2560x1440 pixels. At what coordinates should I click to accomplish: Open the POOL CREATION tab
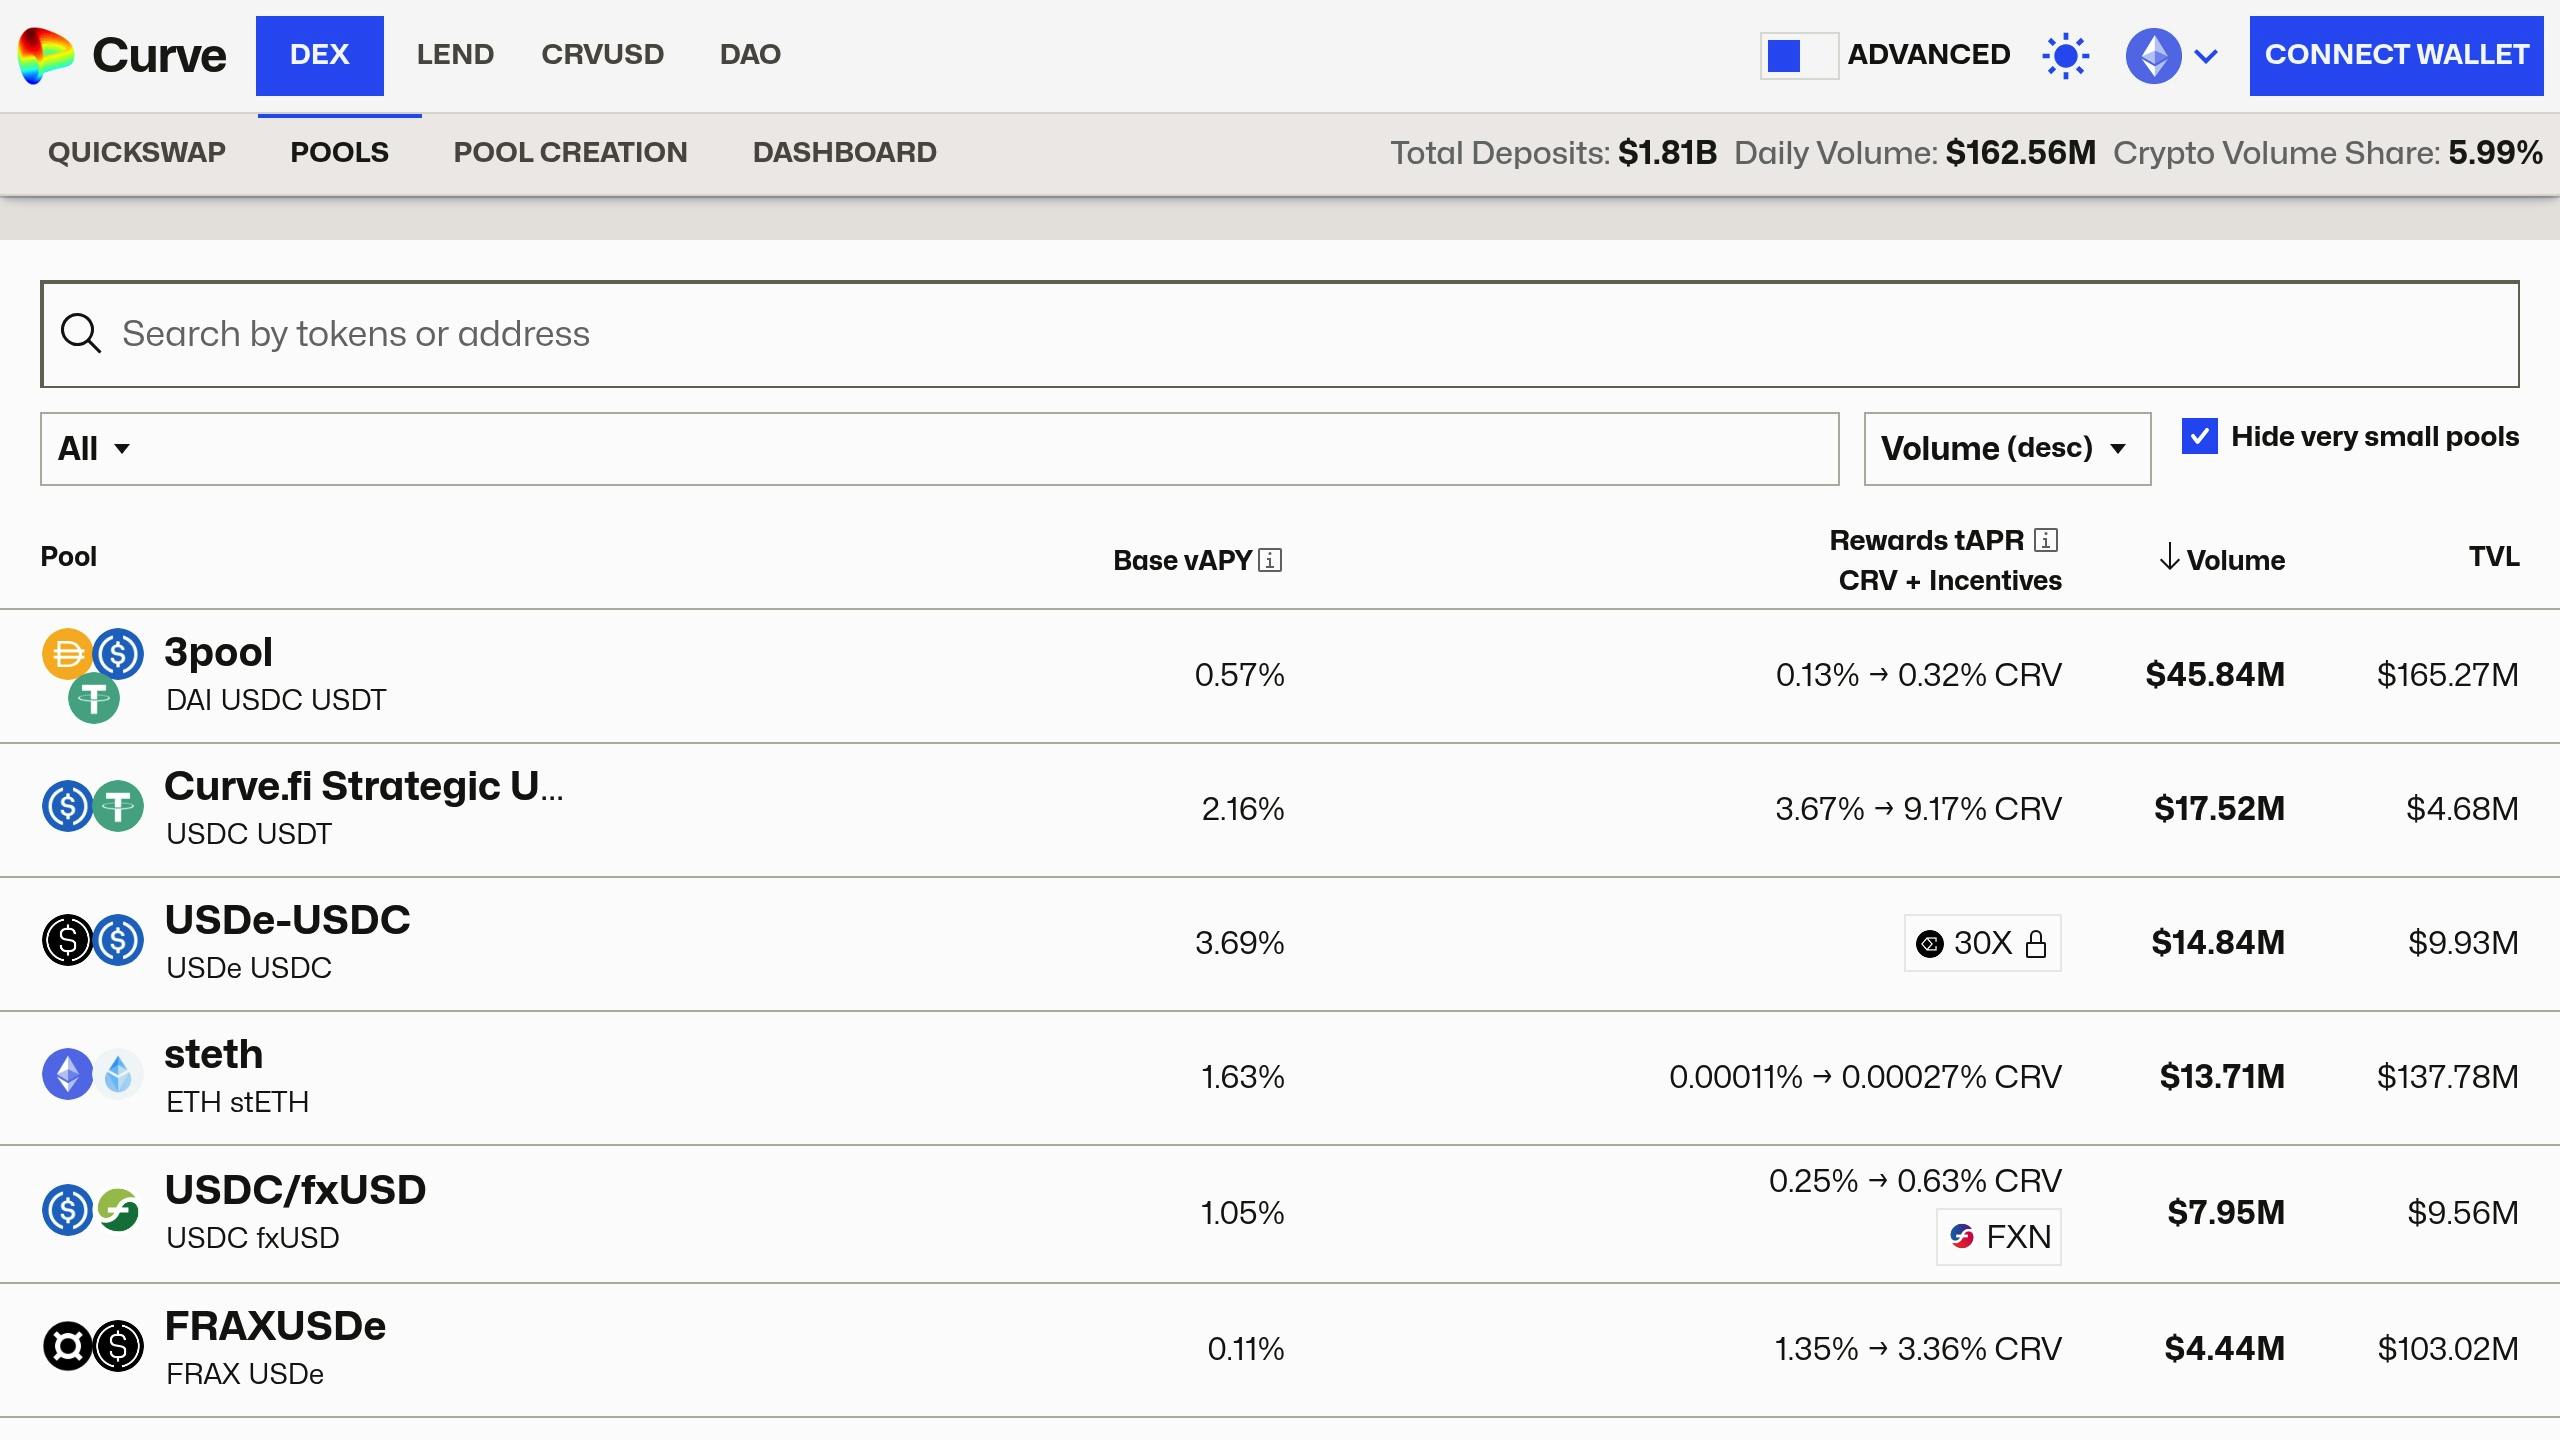tap(570, 153)
